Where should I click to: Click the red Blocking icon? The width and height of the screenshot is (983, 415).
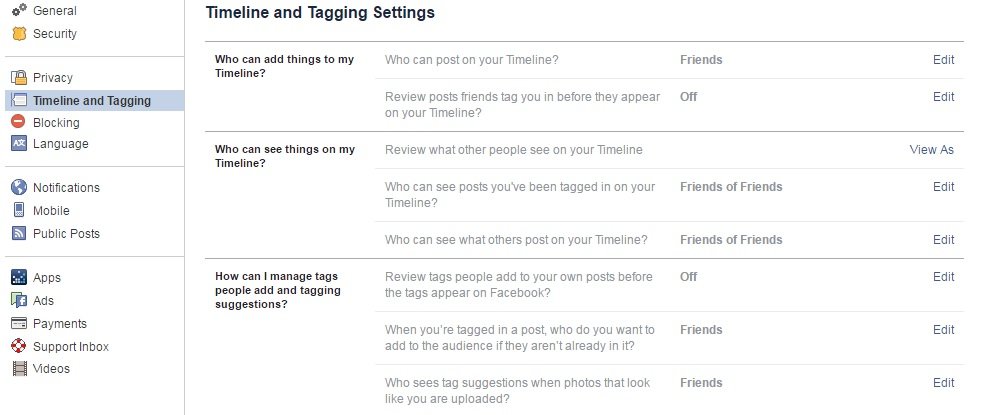click(x=18, y=122)
